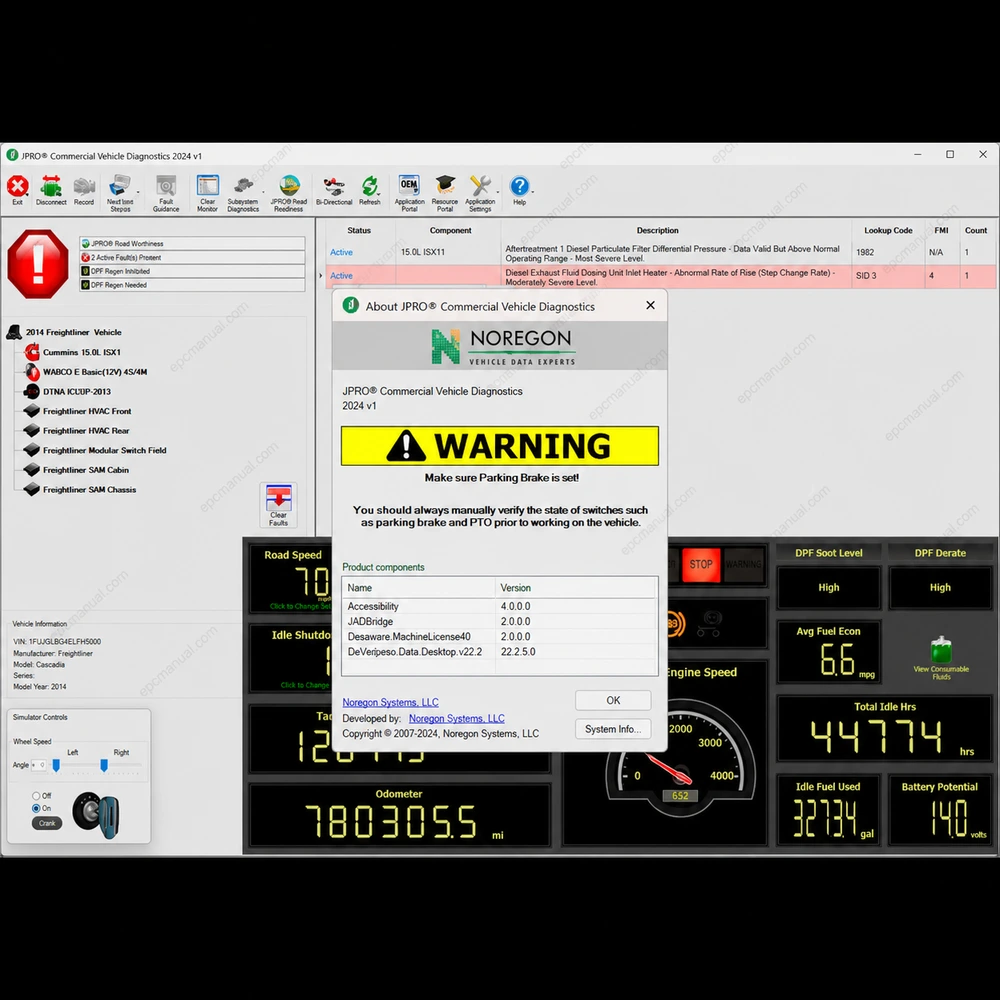Select the JADBridge component row
The image size is (1000, 1000).
tap(499, 621)
